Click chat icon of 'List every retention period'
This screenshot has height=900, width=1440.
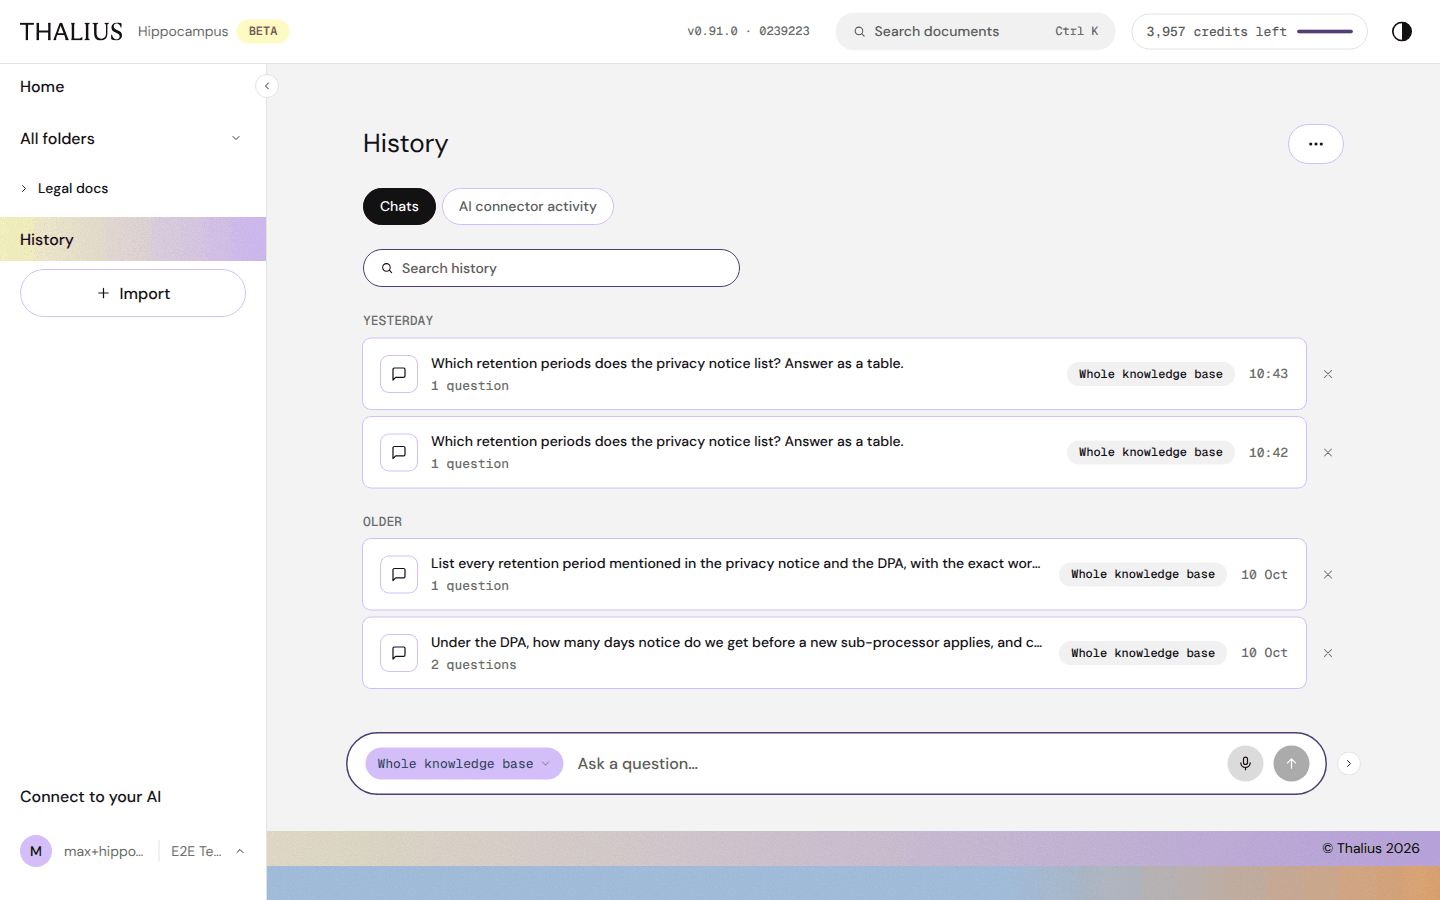coord(399,574)
